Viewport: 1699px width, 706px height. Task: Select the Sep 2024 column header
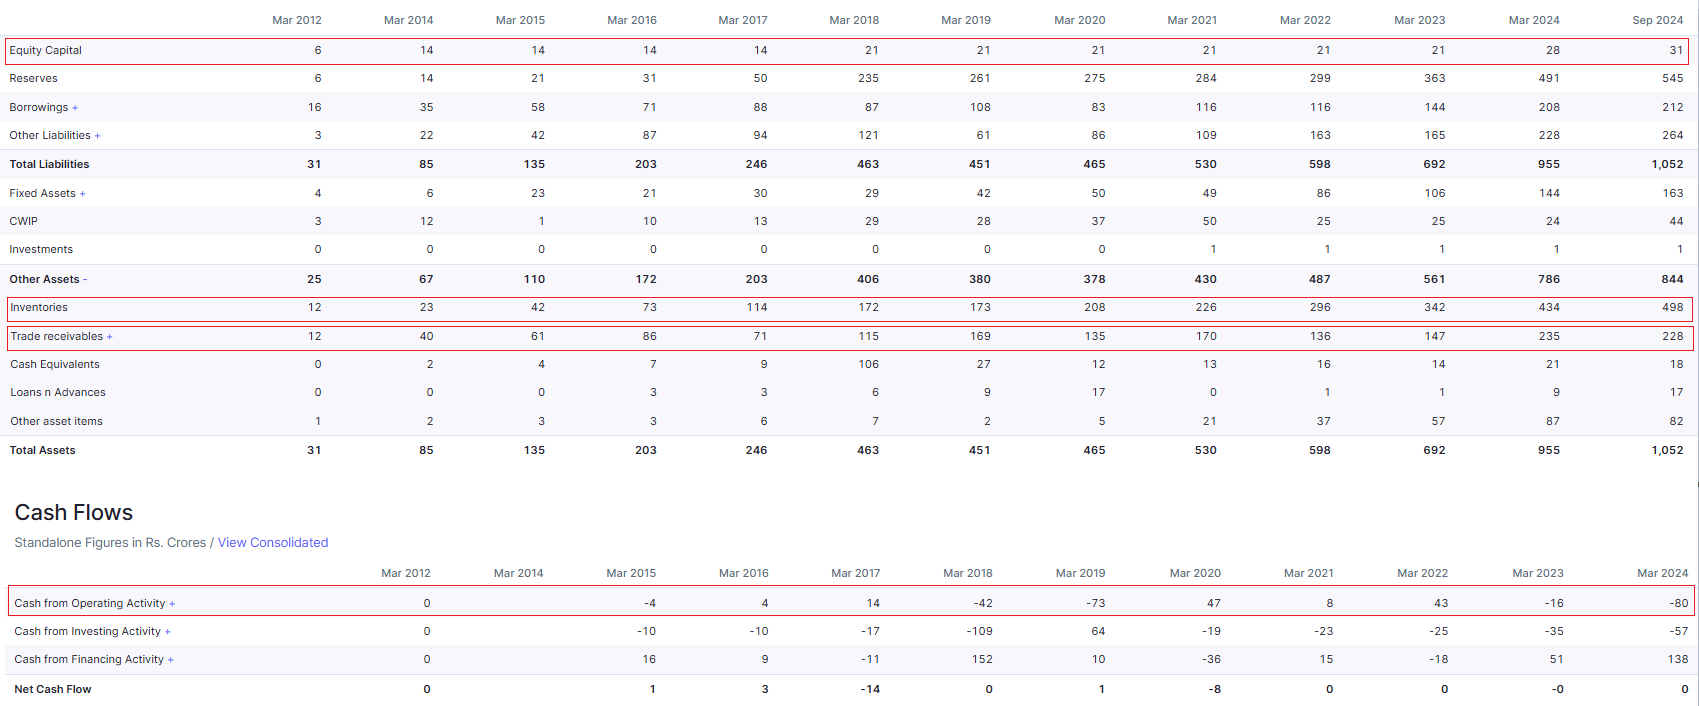pos(1658,20)
